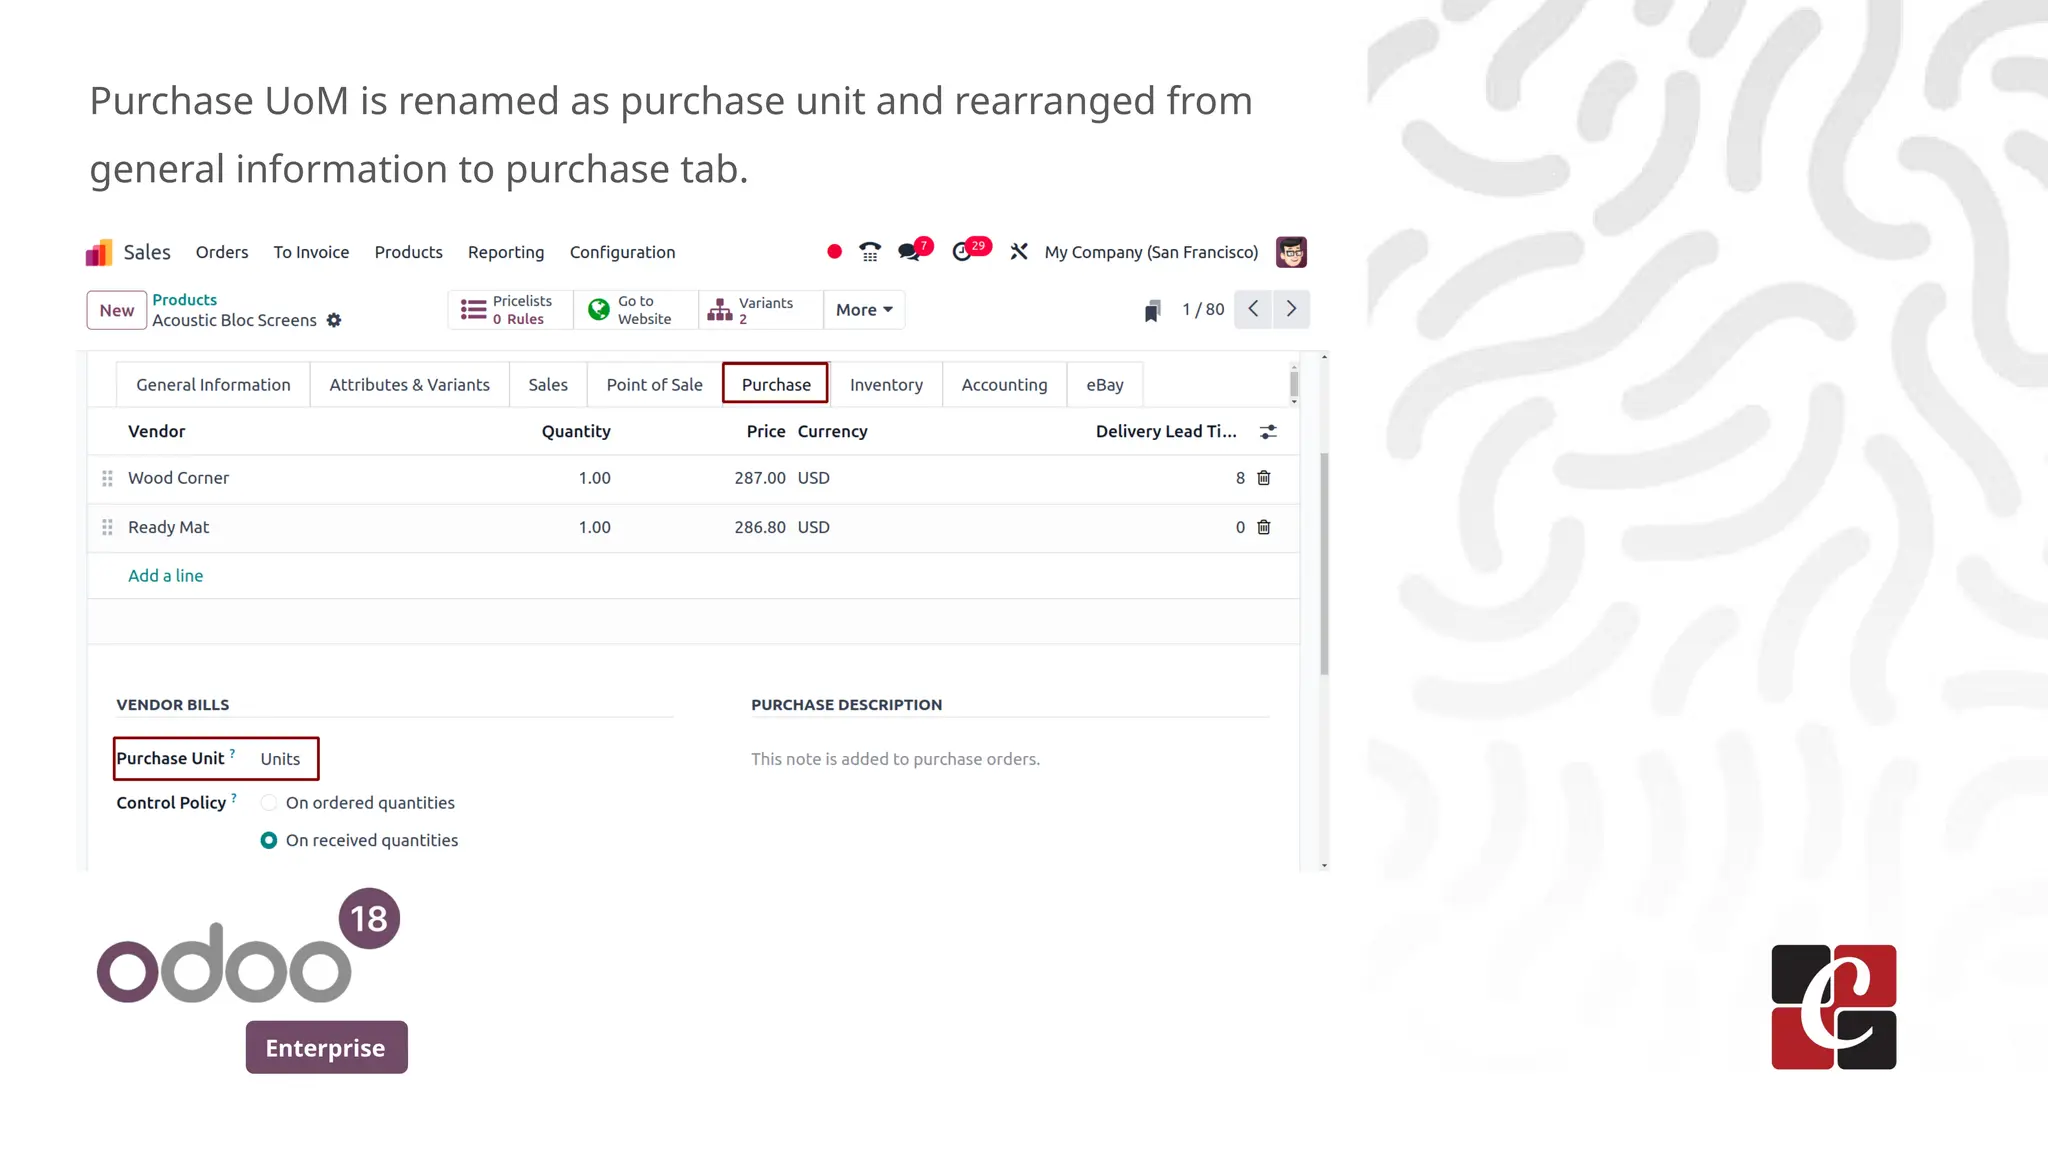Screen dimensions: 2048x1152
Task: Click price 287.00 for Wood Corner
Action: click(x=760, y=478)
